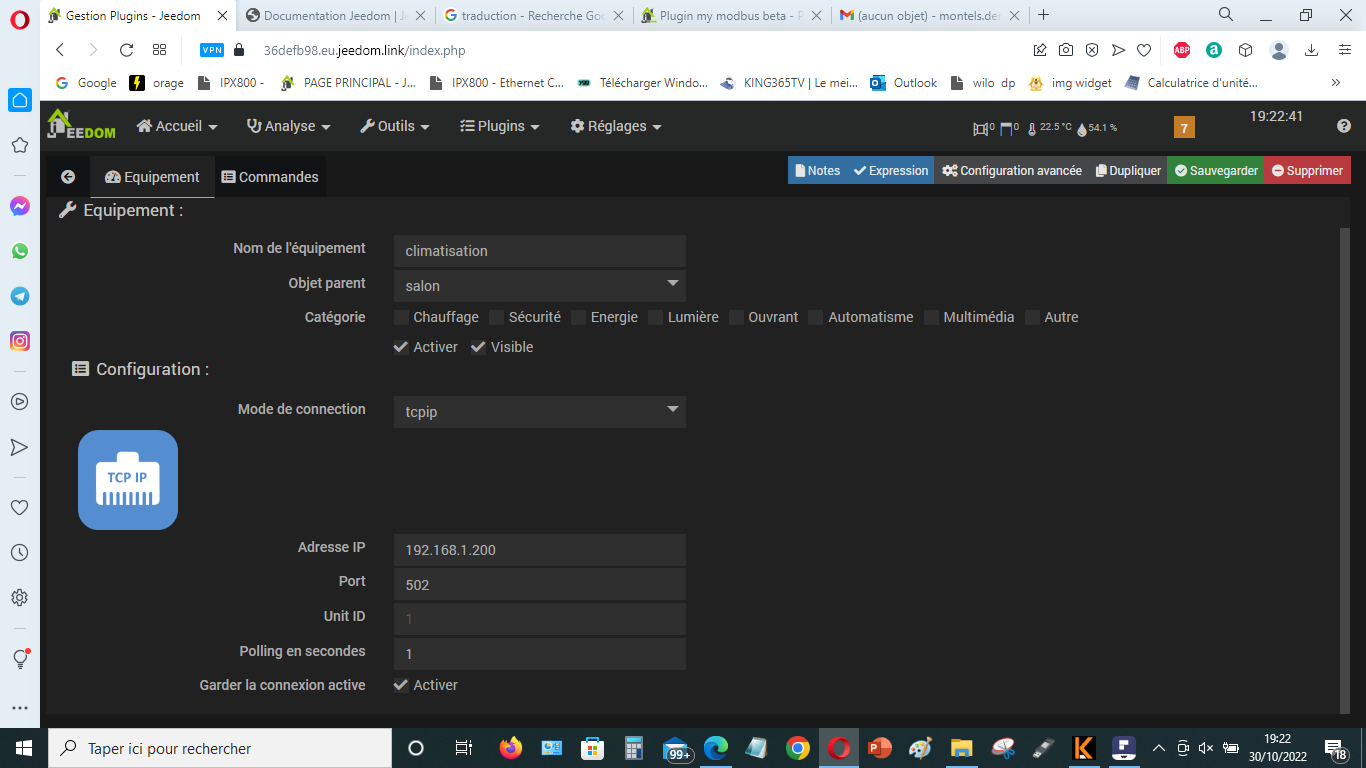Open the orange 7 messages badge

[1184, 127]
